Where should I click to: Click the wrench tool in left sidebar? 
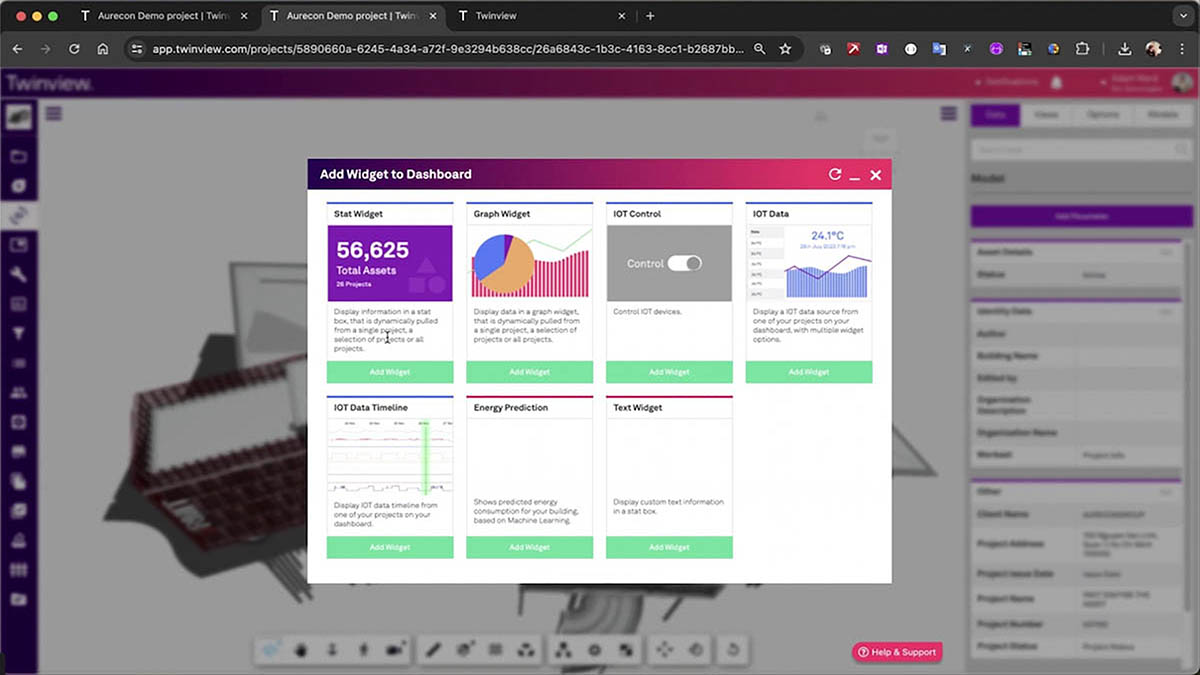[18, 275]
